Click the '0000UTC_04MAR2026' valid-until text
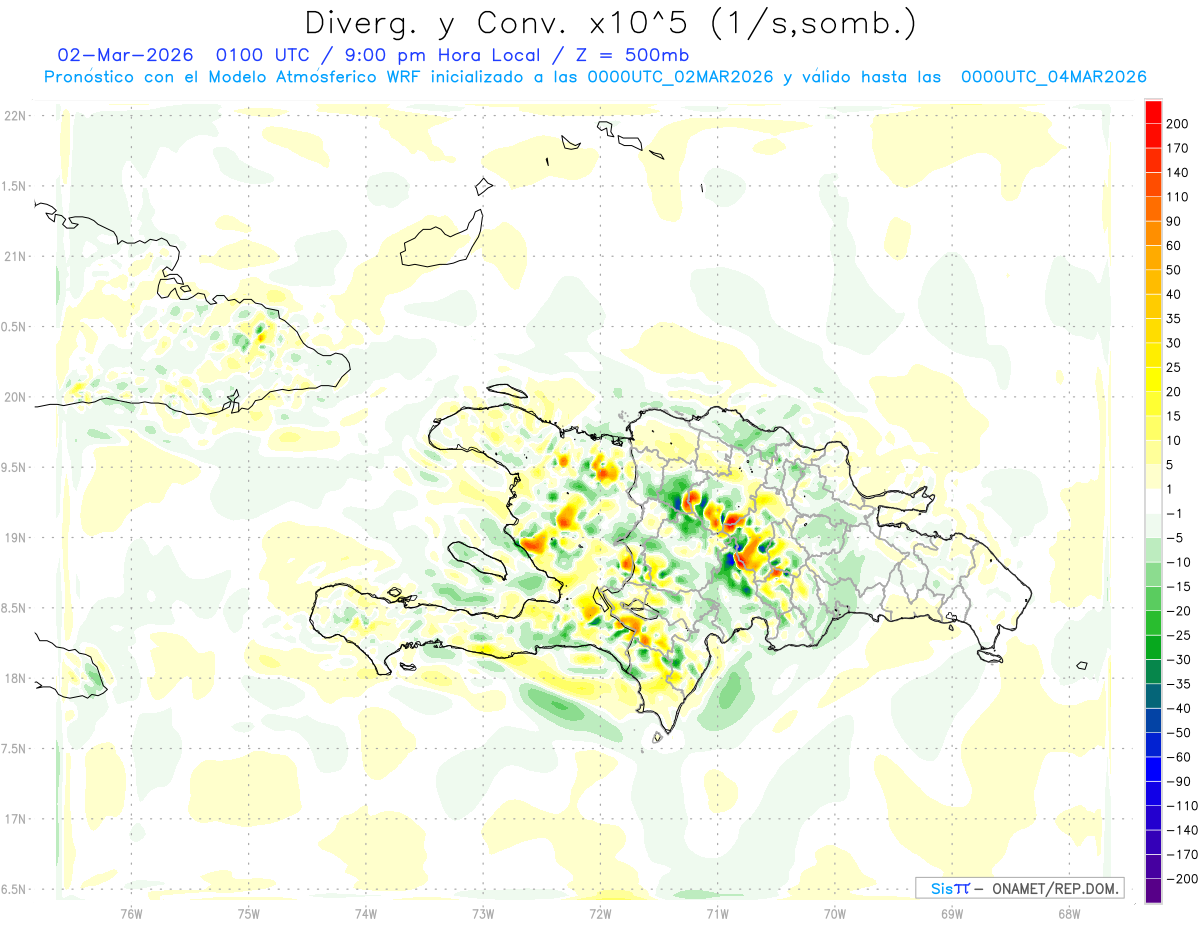Viewport: 1200px width, 927px height. click(1053, 77)
